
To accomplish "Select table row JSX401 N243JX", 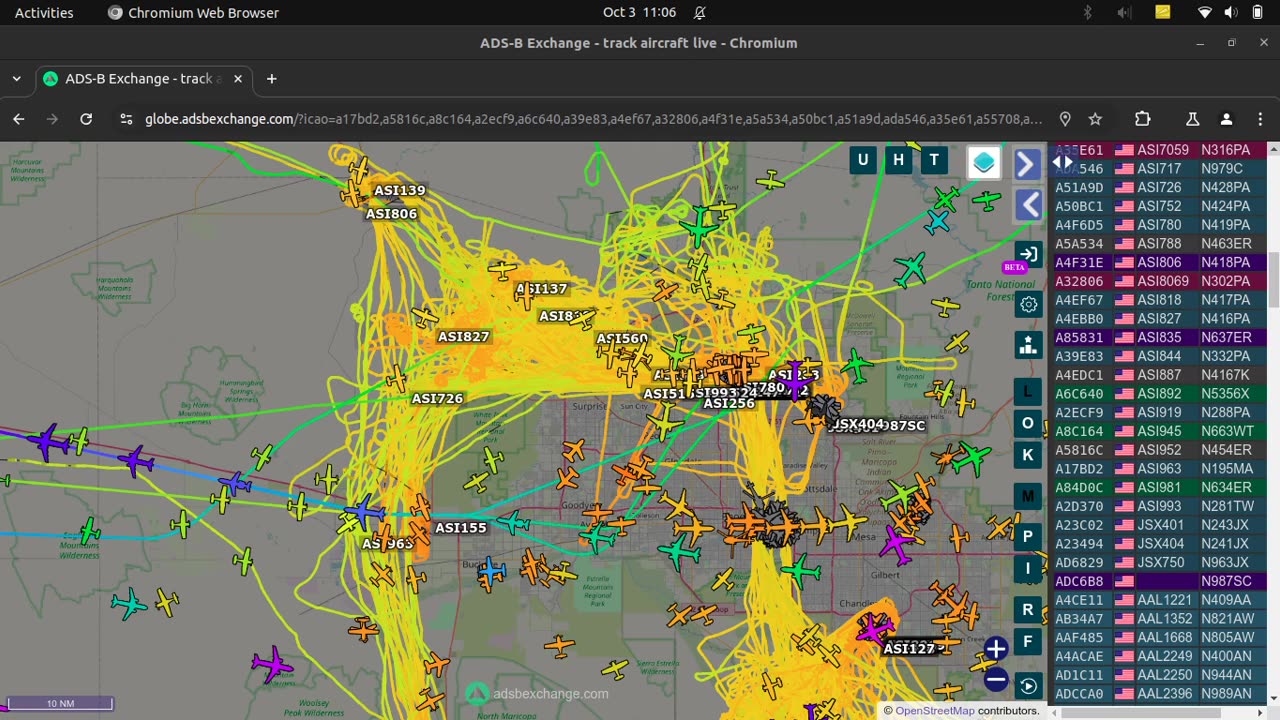I will (x=1160, y=525).
